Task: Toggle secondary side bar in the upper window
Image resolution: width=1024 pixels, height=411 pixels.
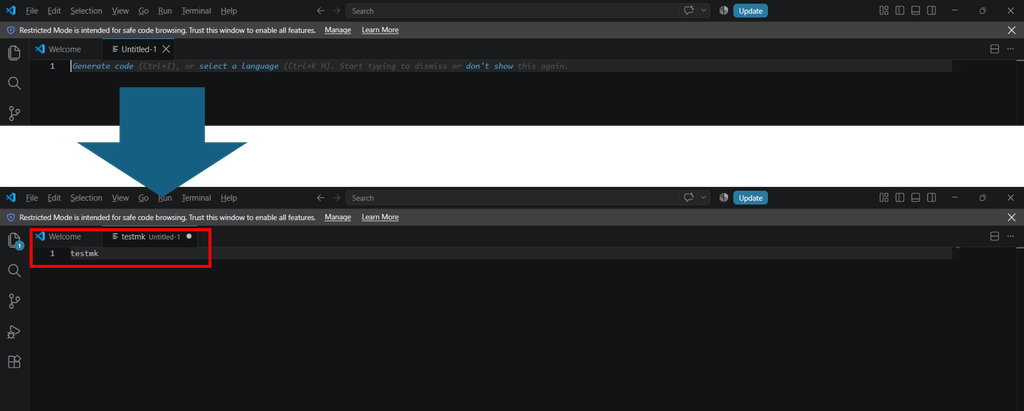Action: [x=932, y=10]
